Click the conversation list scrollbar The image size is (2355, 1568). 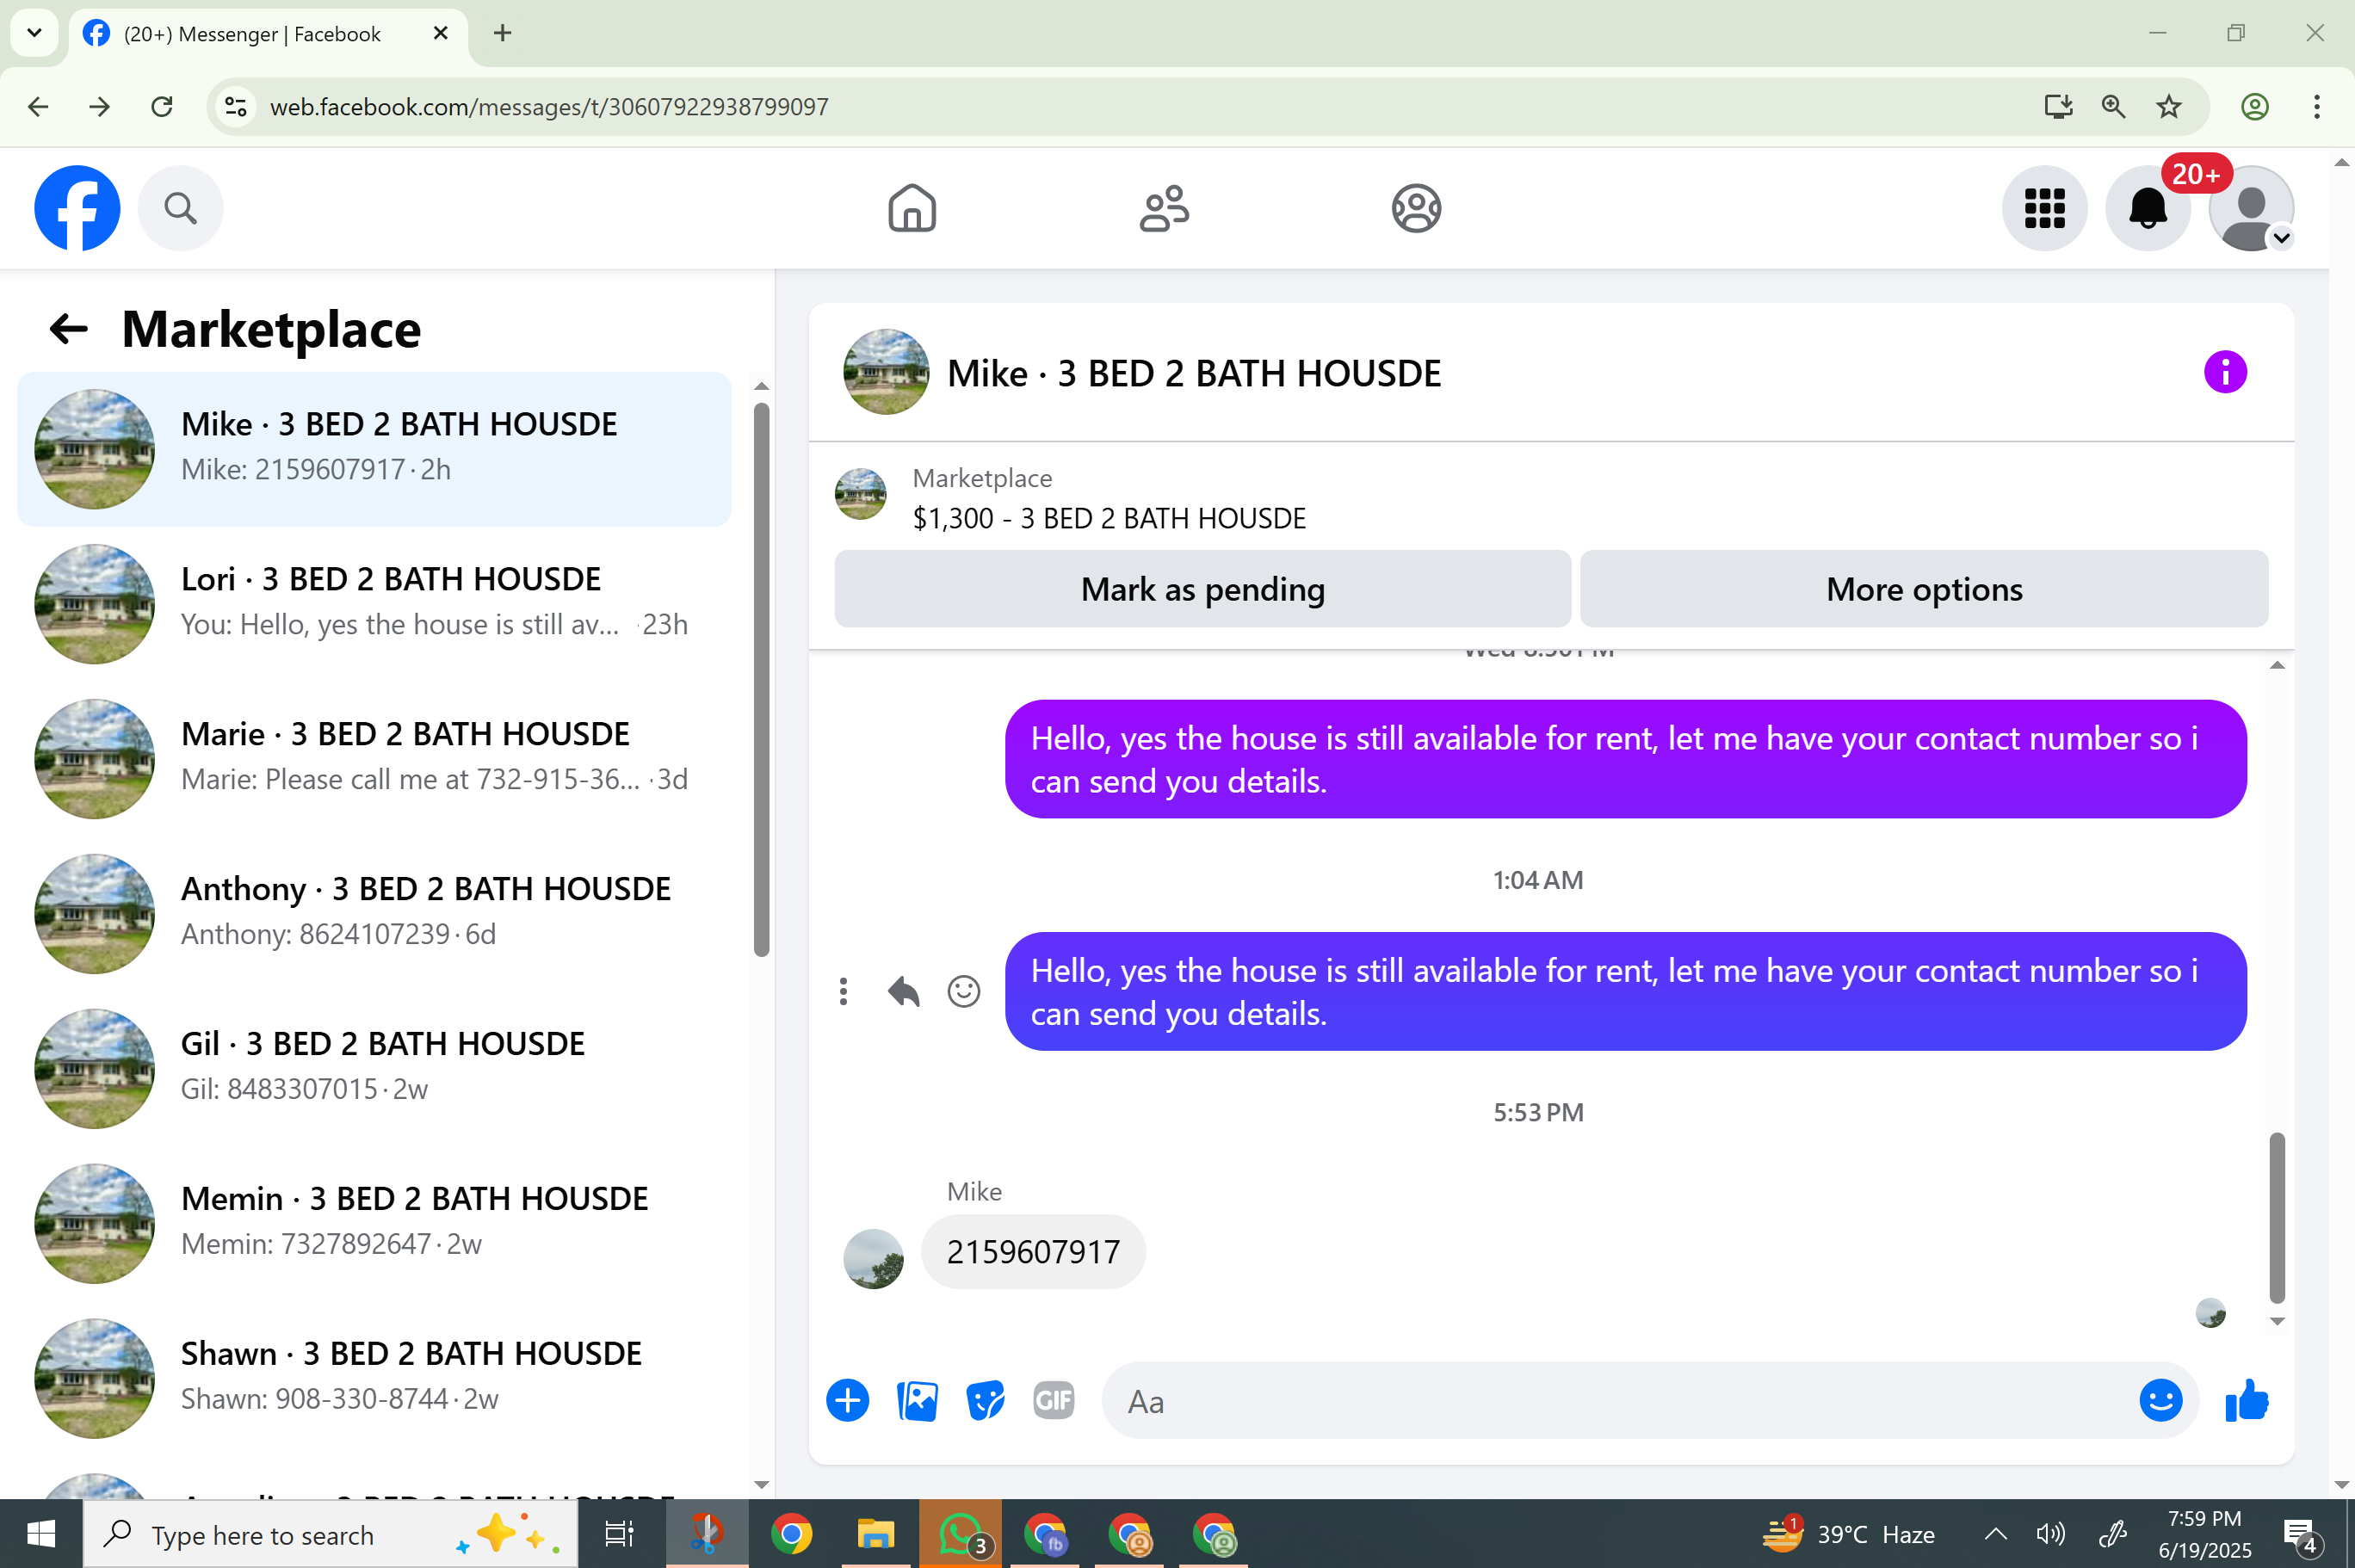761,680
